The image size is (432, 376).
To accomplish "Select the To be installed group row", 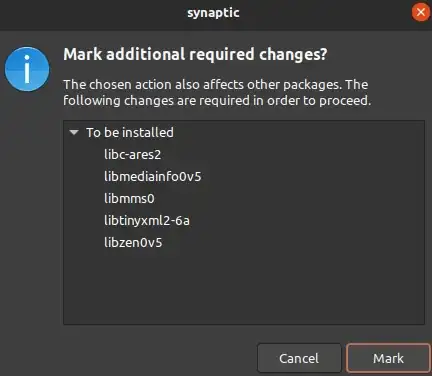I will click(x=244, y=132).
